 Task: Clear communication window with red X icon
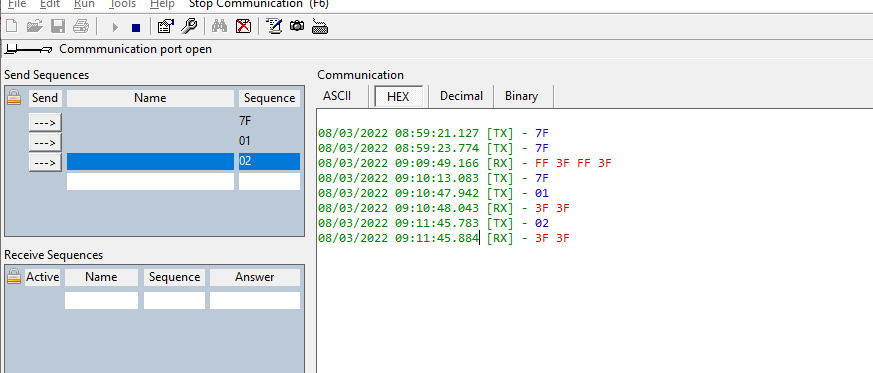coord(243,26)
